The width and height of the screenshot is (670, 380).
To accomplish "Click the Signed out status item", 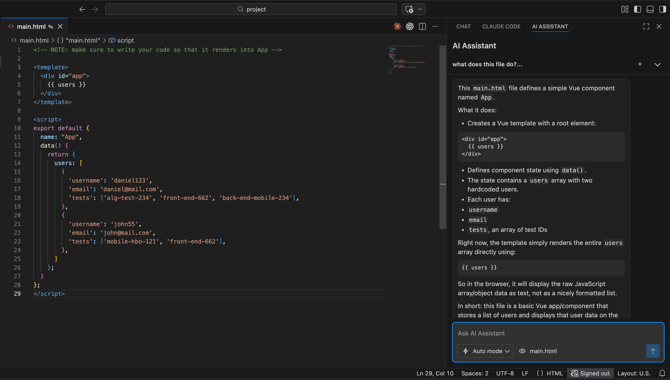I will coord(591,373).
